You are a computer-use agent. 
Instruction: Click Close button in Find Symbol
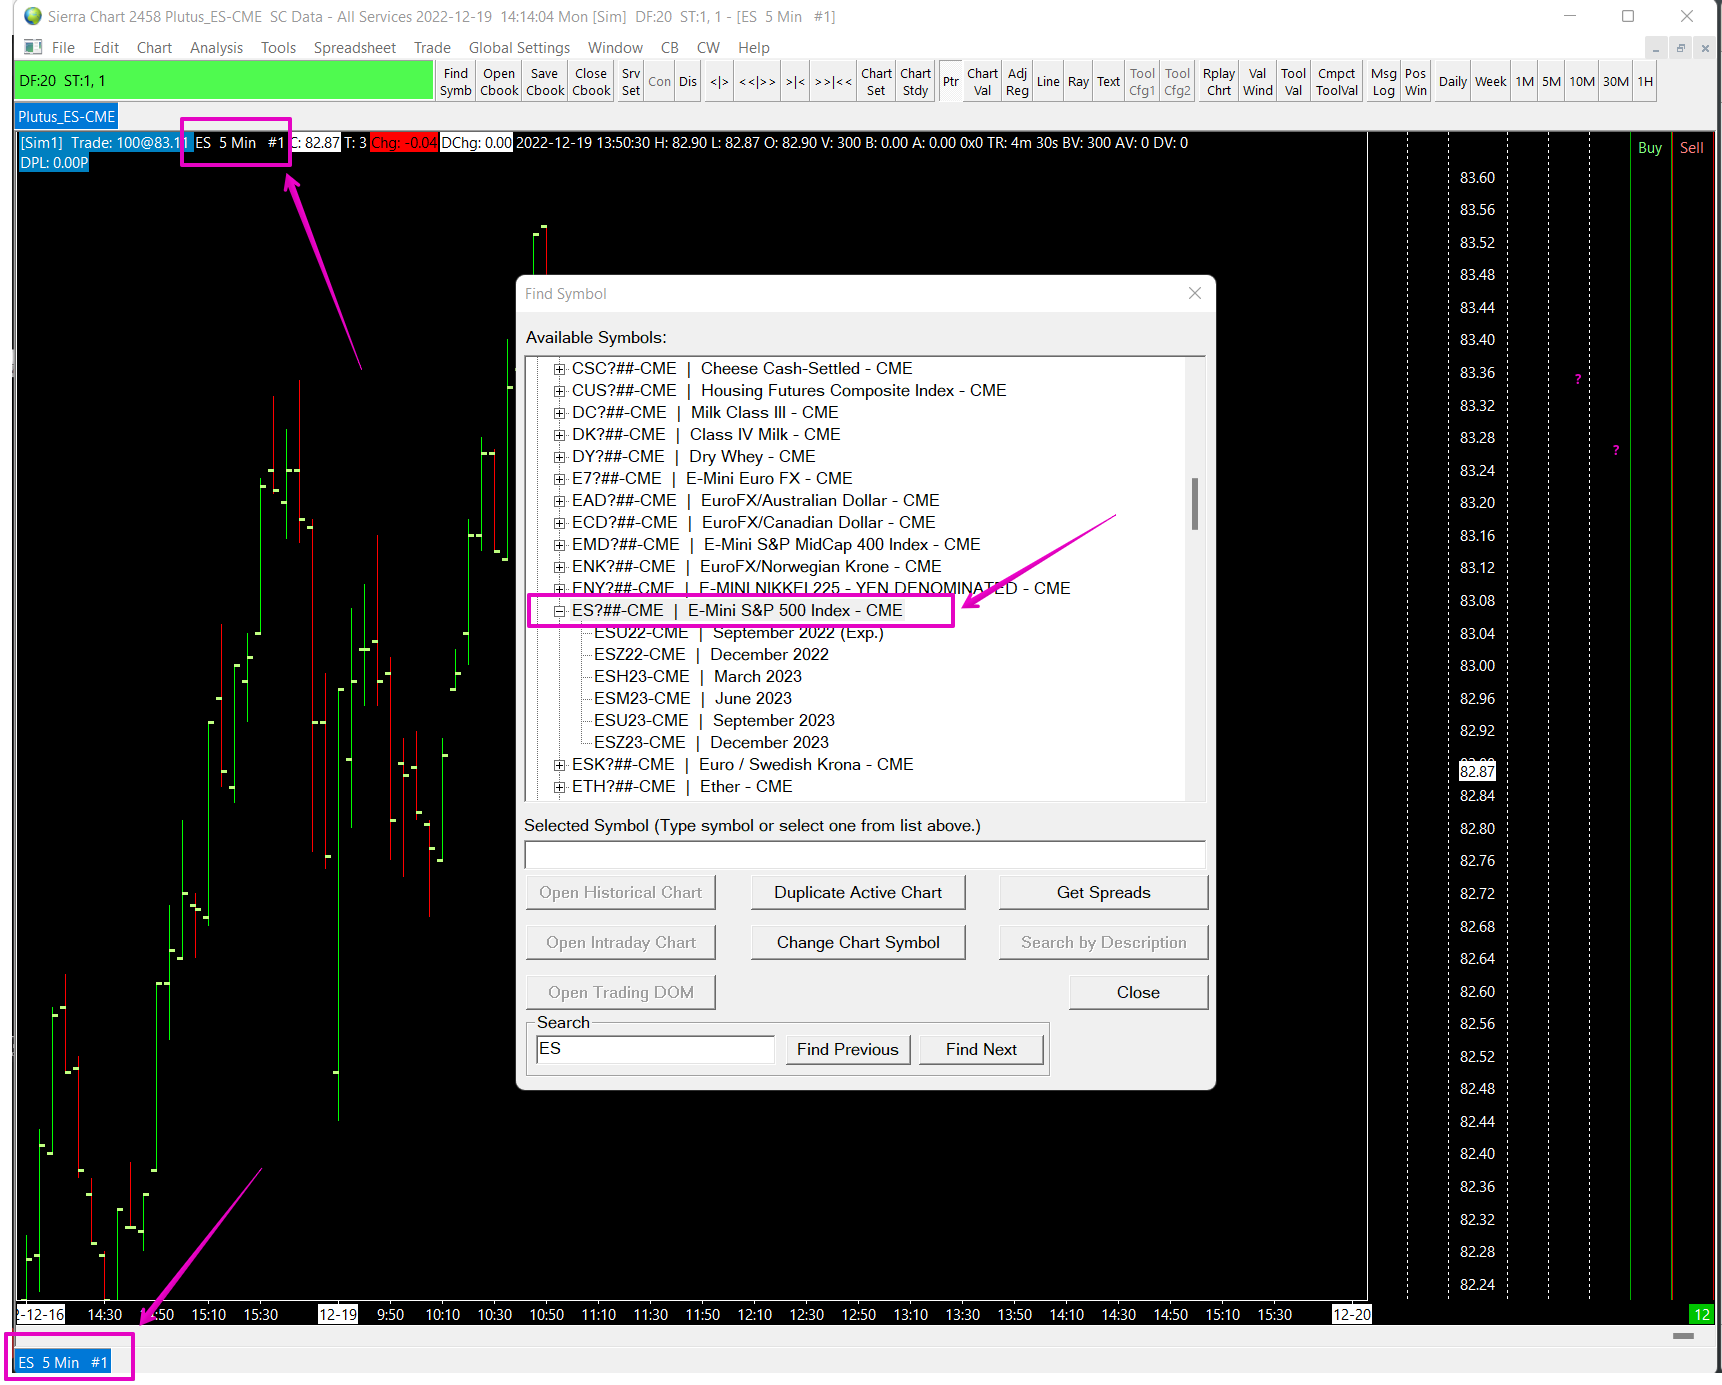1138,992
